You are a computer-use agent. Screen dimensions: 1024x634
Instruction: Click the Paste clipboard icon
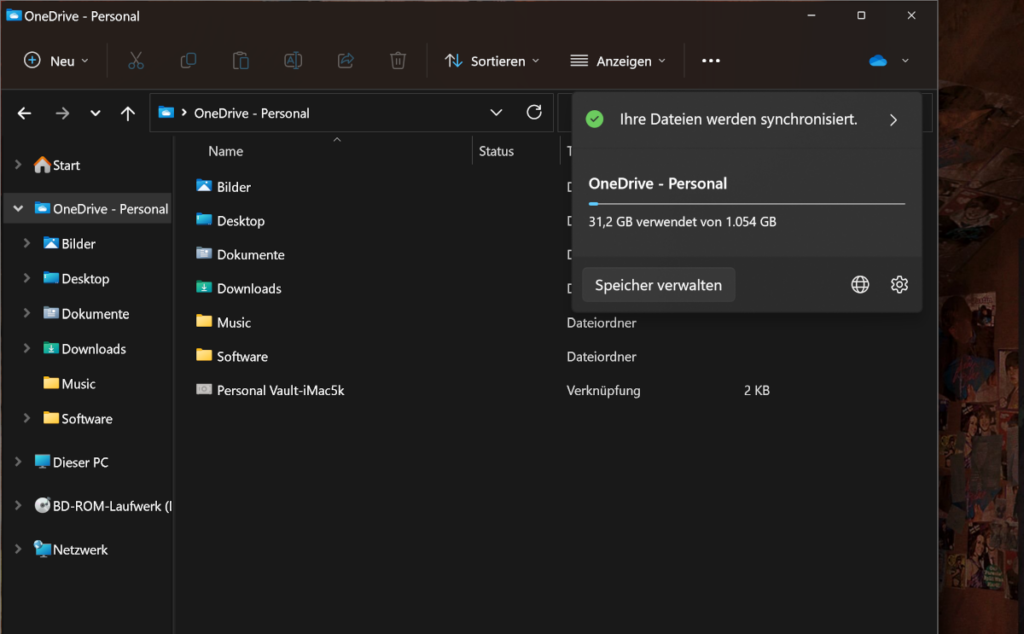(x=240, y=61)
